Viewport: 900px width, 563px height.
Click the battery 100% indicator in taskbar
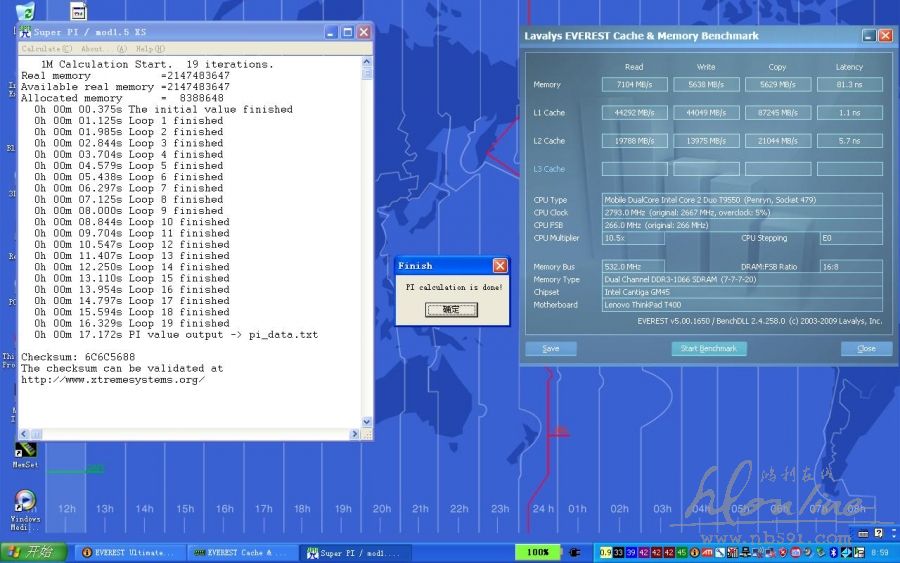click(x=538, y=552)
